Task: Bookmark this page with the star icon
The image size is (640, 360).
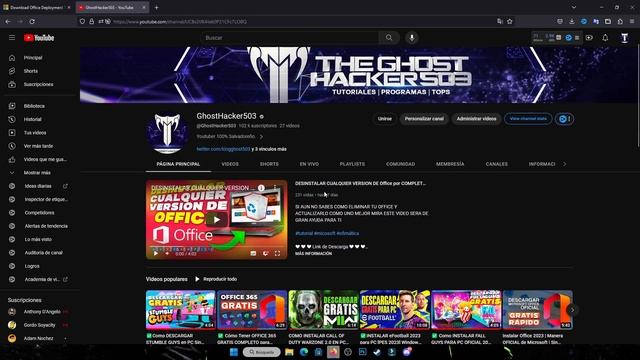Action: point(510,21)
